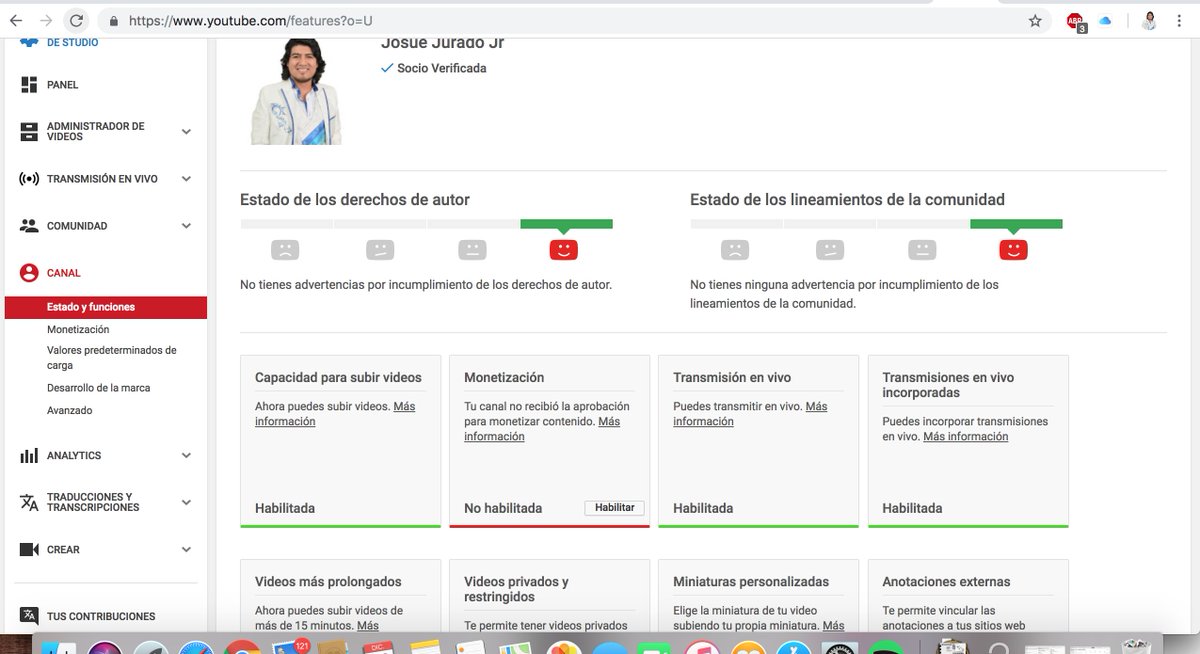Expand the Crear section
The height and width of the screenshot is (654, 1200).
[x=186, y=549]
